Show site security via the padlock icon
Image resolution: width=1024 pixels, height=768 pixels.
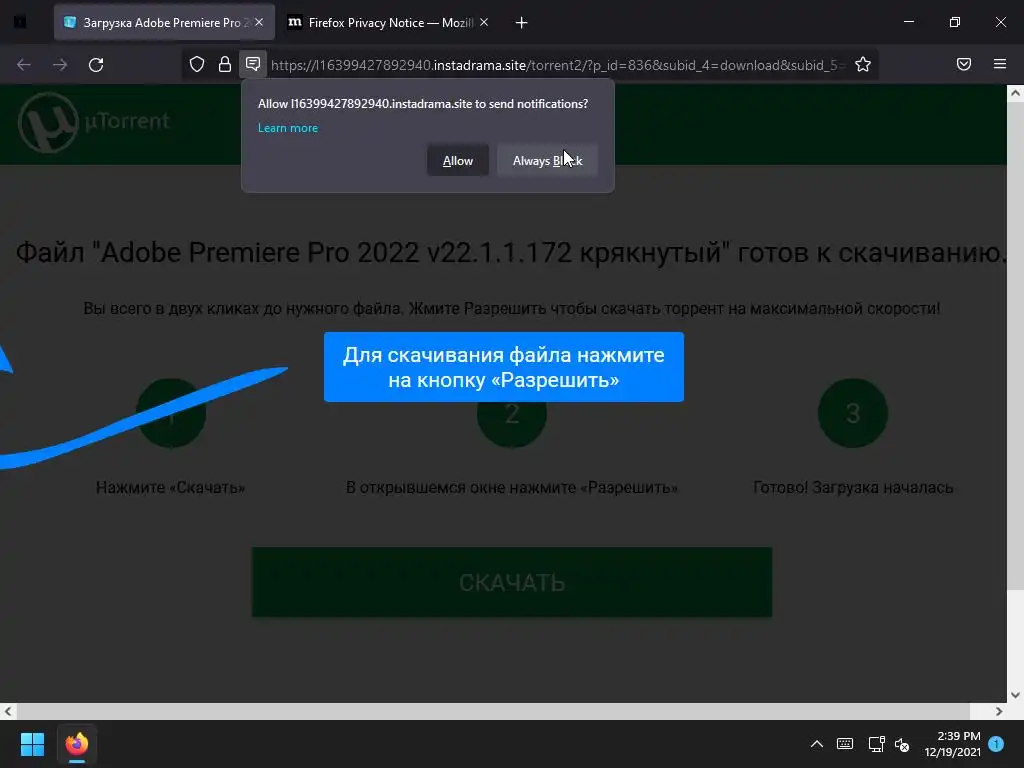click(225, 64)
